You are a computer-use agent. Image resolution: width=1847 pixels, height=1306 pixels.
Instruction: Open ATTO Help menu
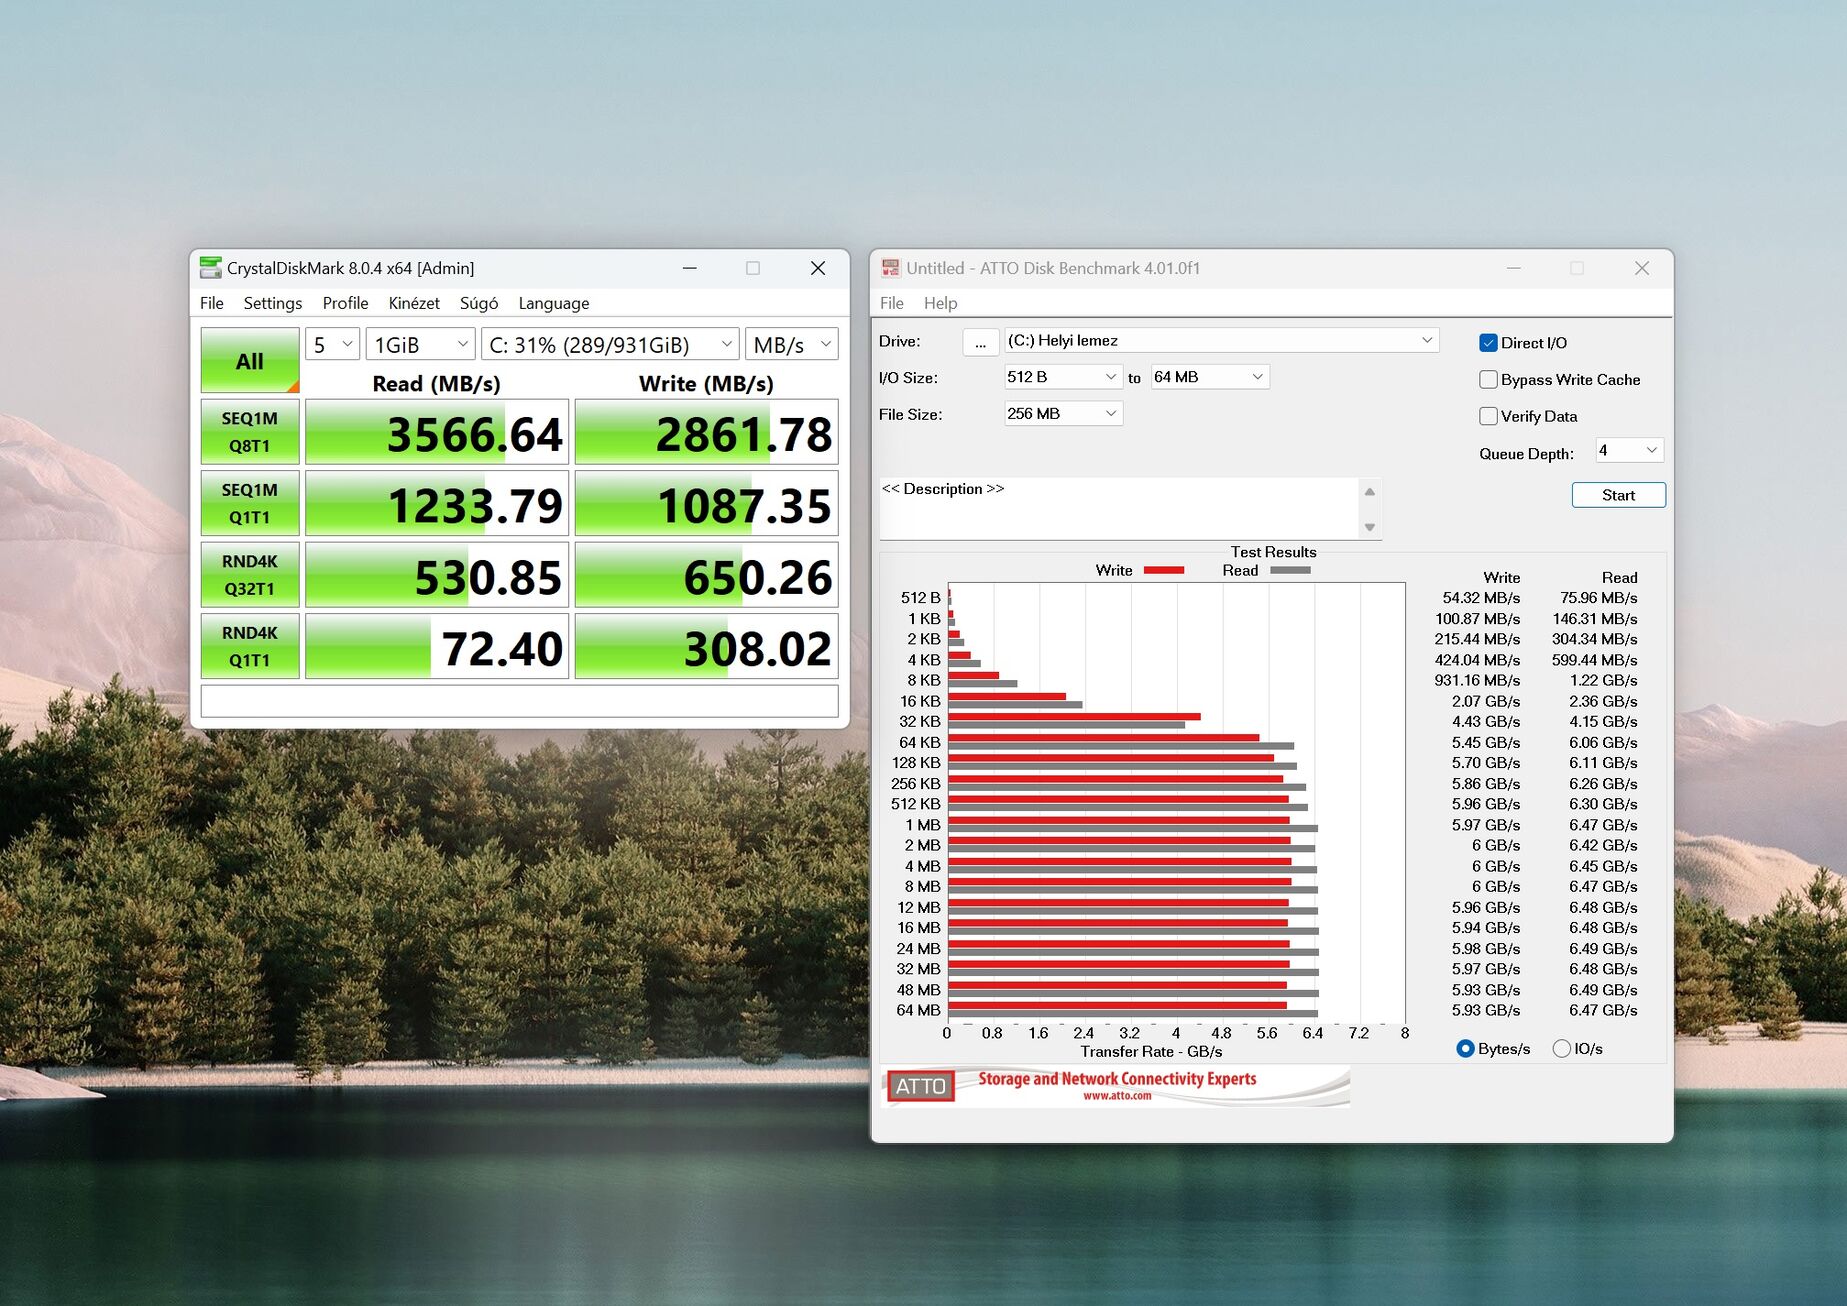940,303
